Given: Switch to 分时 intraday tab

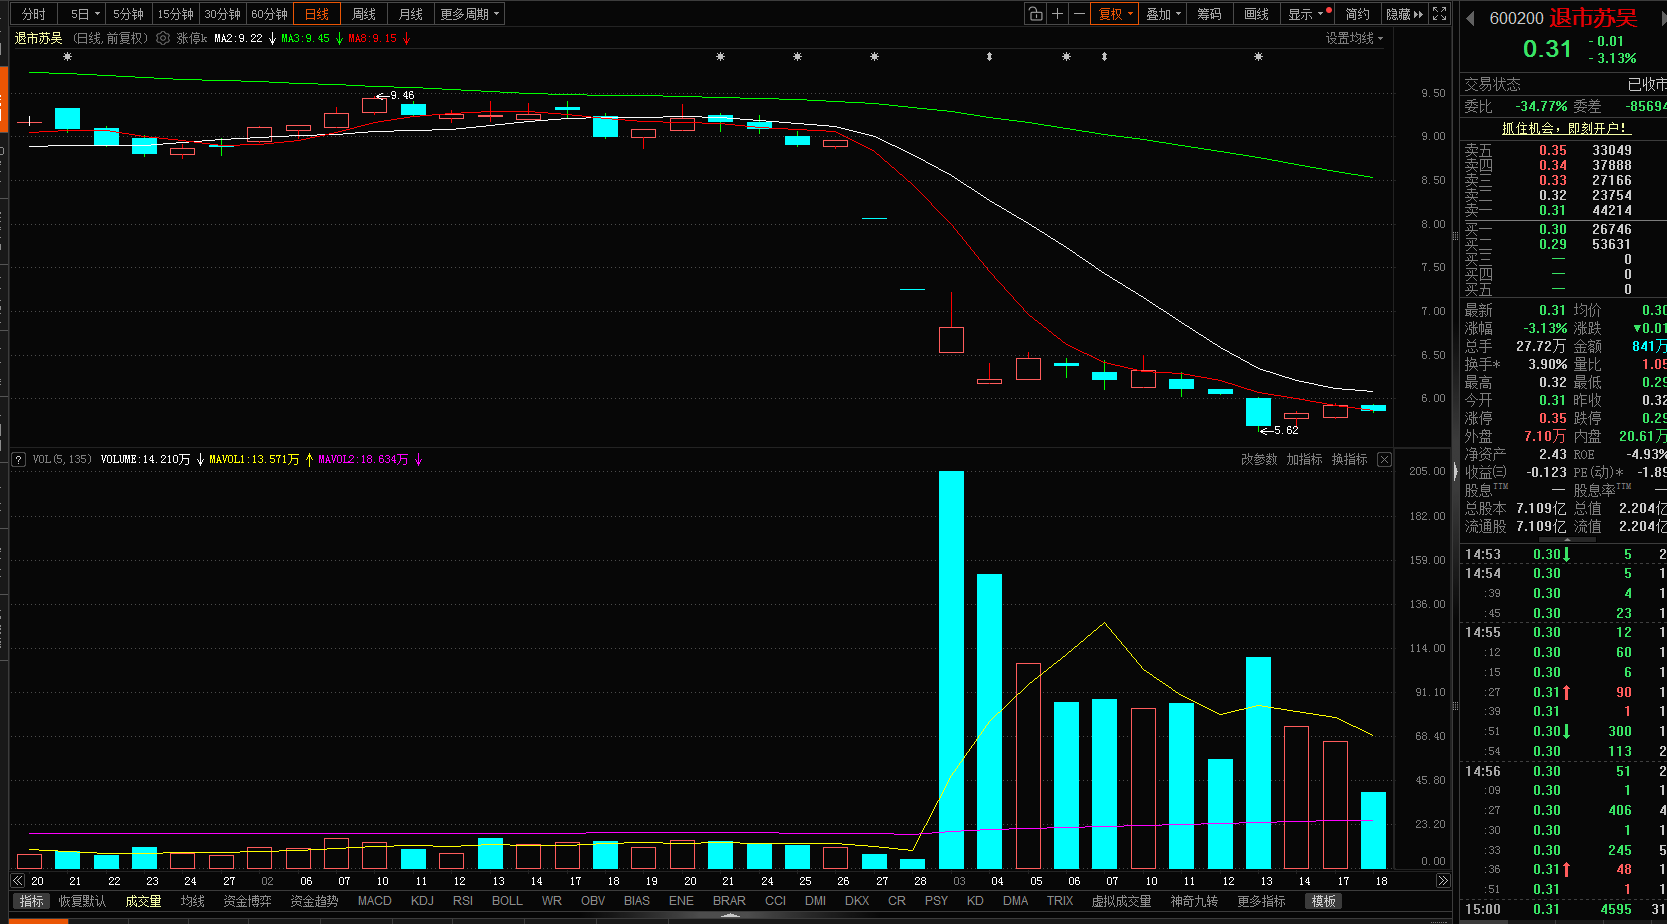Looking at the screenshot, I should click(x=34, y=14).
